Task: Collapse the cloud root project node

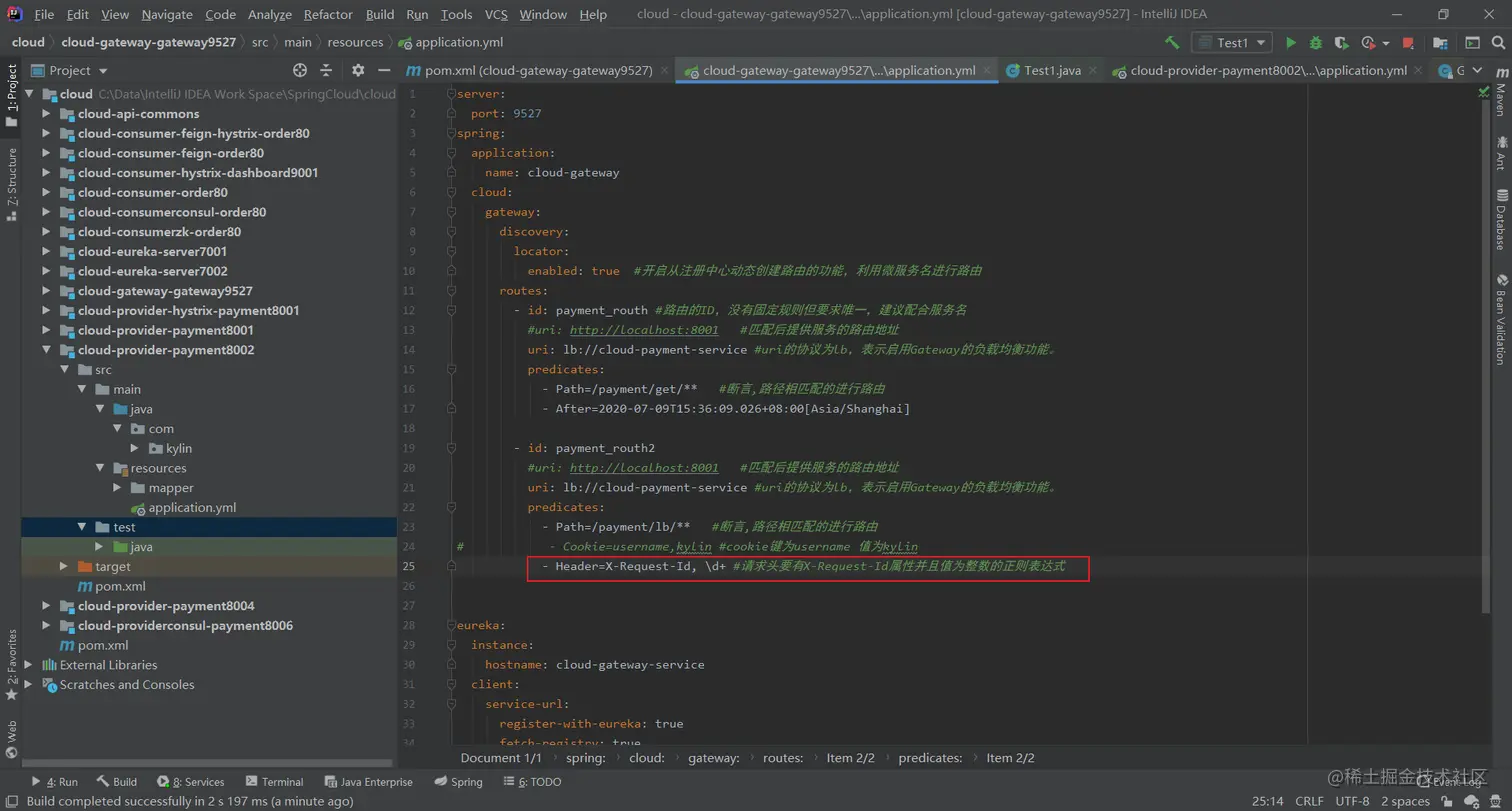Action: click(28, 94)
